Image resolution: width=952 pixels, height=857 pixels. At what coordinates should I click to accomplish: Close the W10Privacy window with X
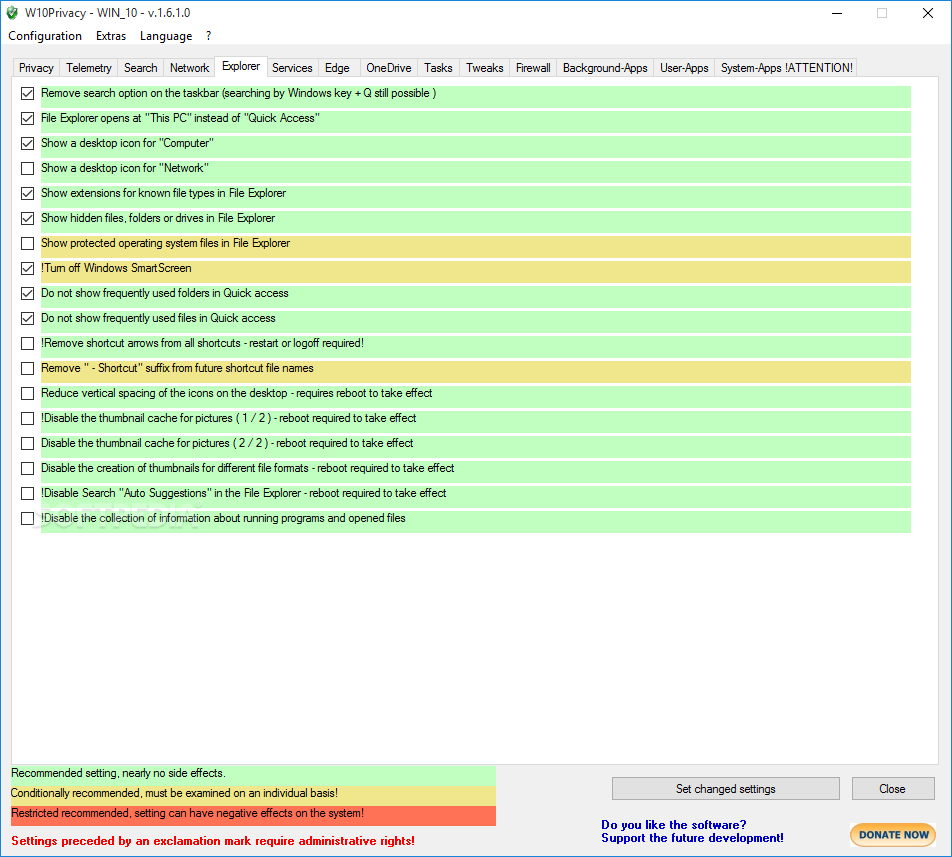click(x=928, y=13)
